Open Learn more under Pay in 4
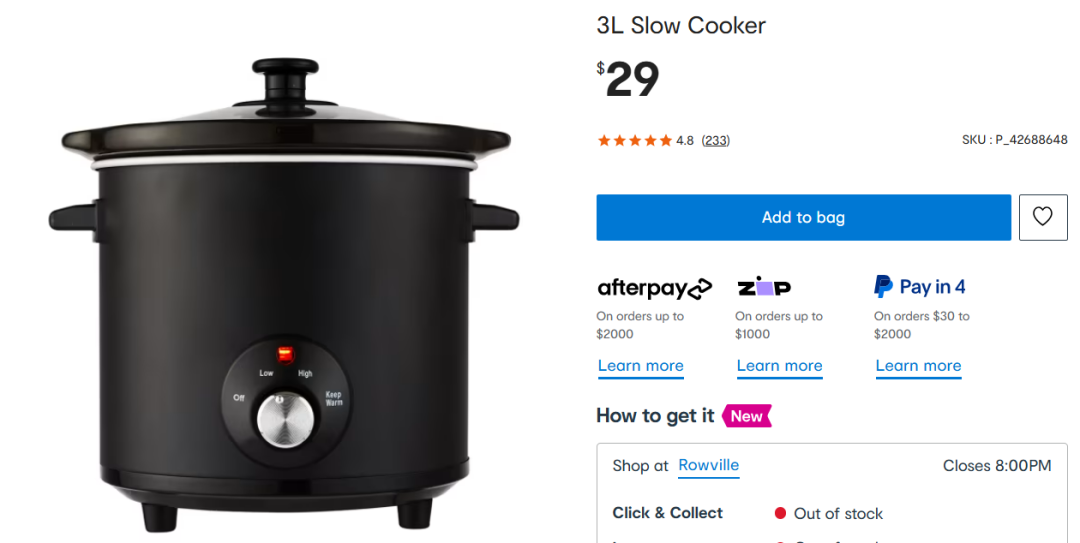The image size is (1080, 543). [x=918, y=366]
